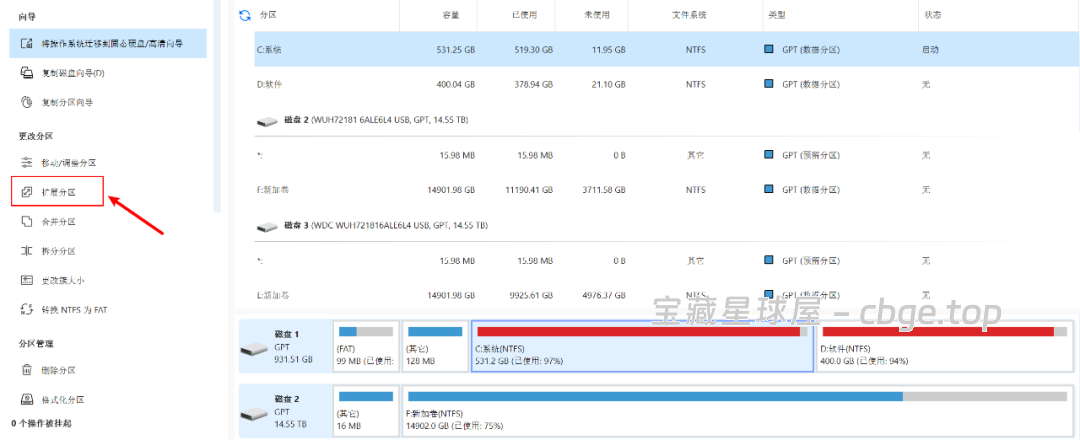Screen dimensions: 1080x440
Task: Select 扩展分区 extend partition option
Action: (58, 191)
